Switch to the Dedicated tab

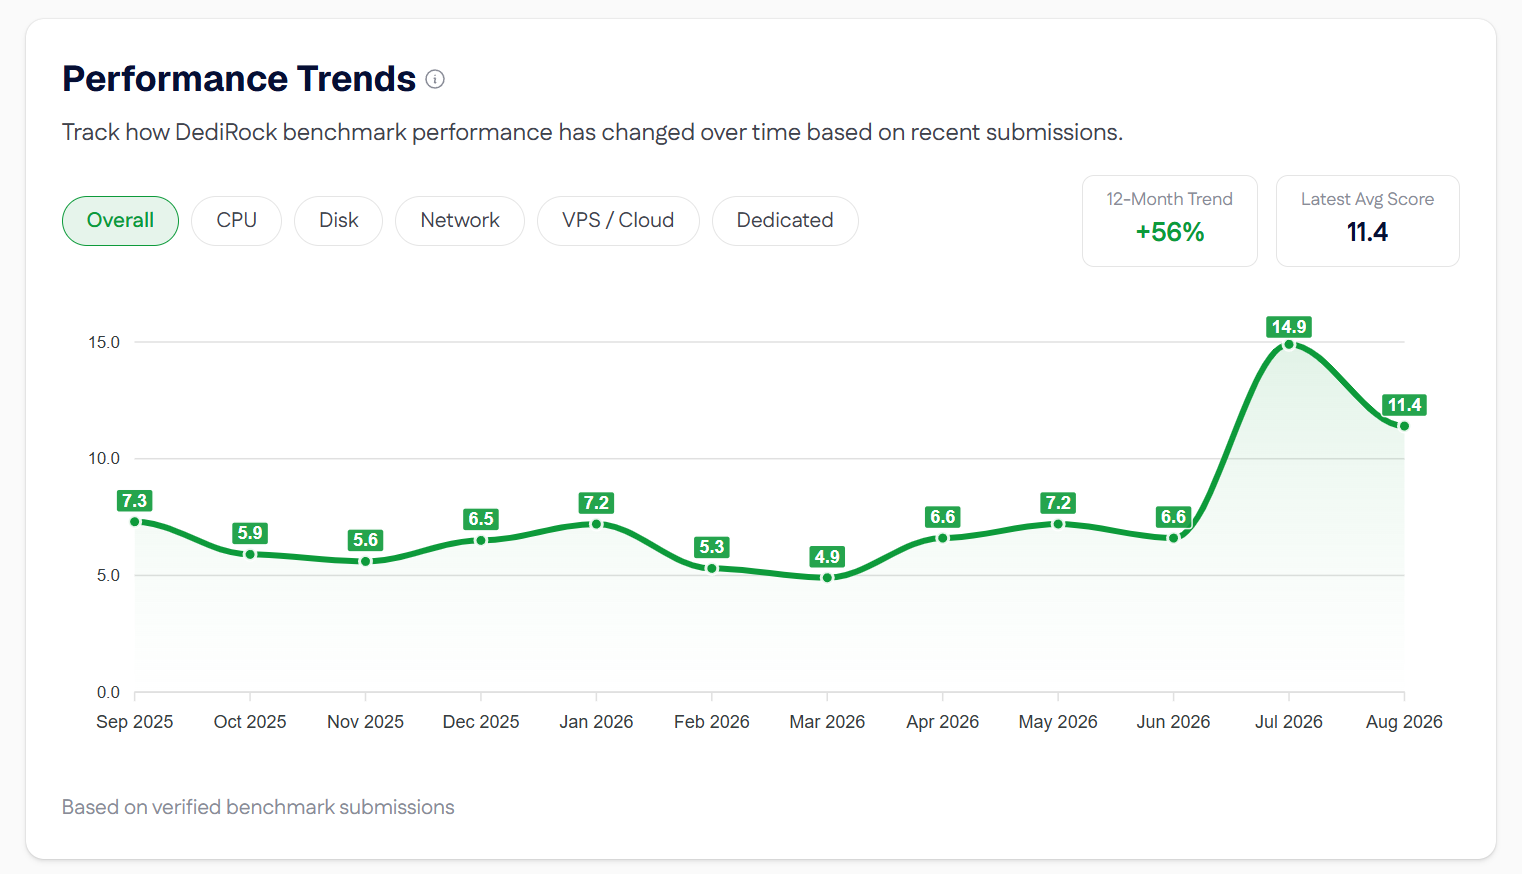785,221
